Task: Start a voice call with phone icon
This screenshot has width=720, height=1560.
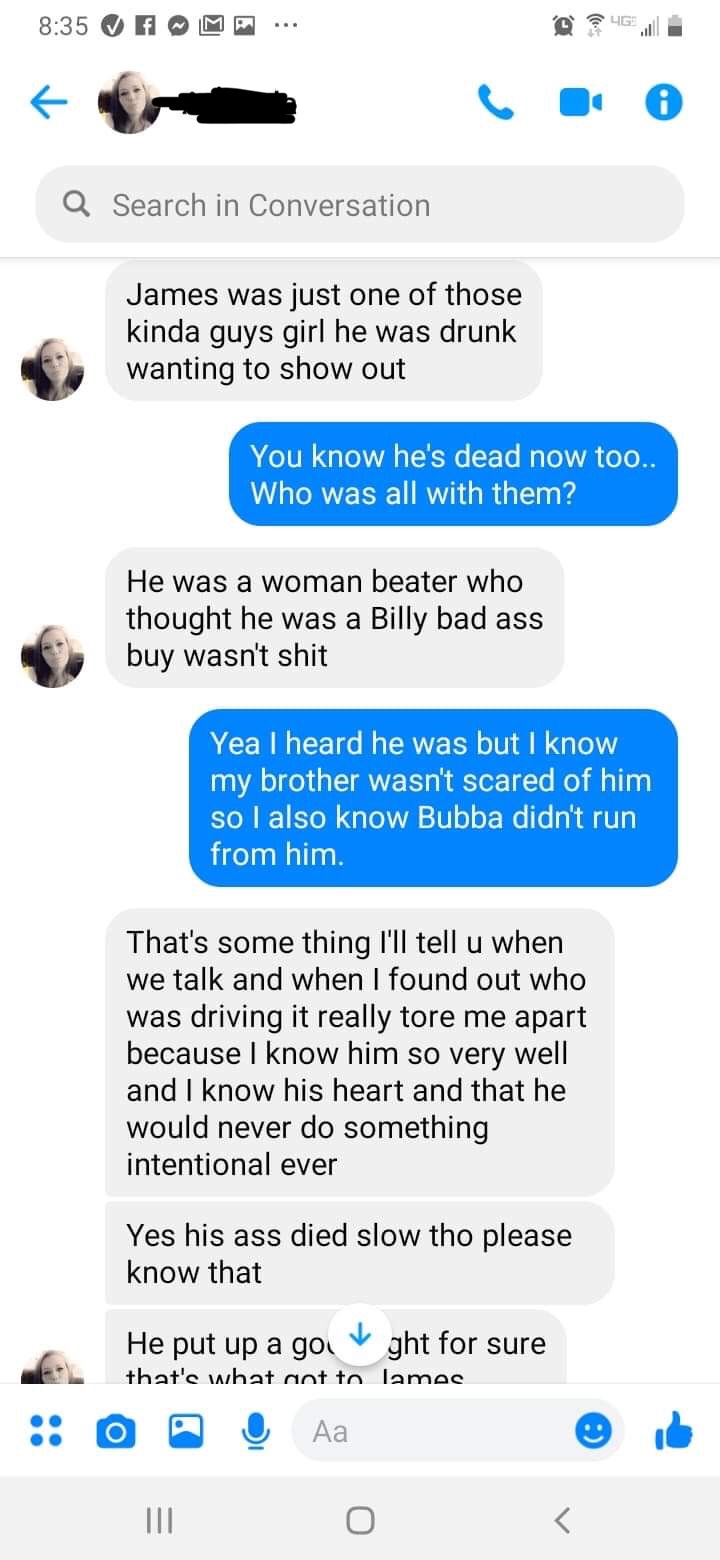Action: click(x=495, y=102)
